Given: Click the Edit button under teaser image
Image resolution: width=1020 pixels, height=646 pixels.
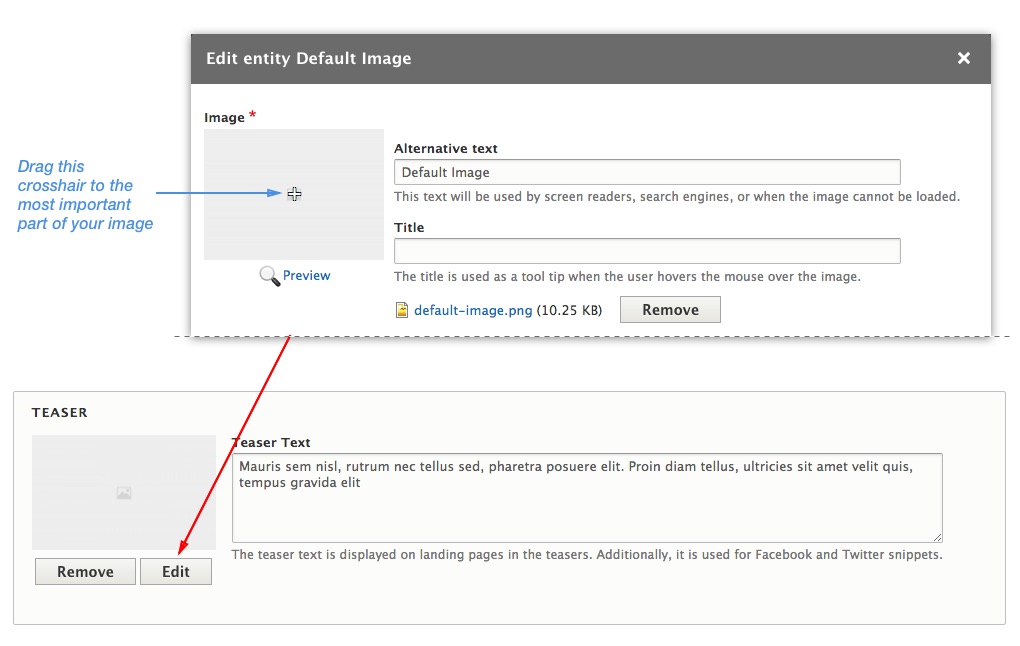Looking at the screenshot, I should tap(176, 572).
